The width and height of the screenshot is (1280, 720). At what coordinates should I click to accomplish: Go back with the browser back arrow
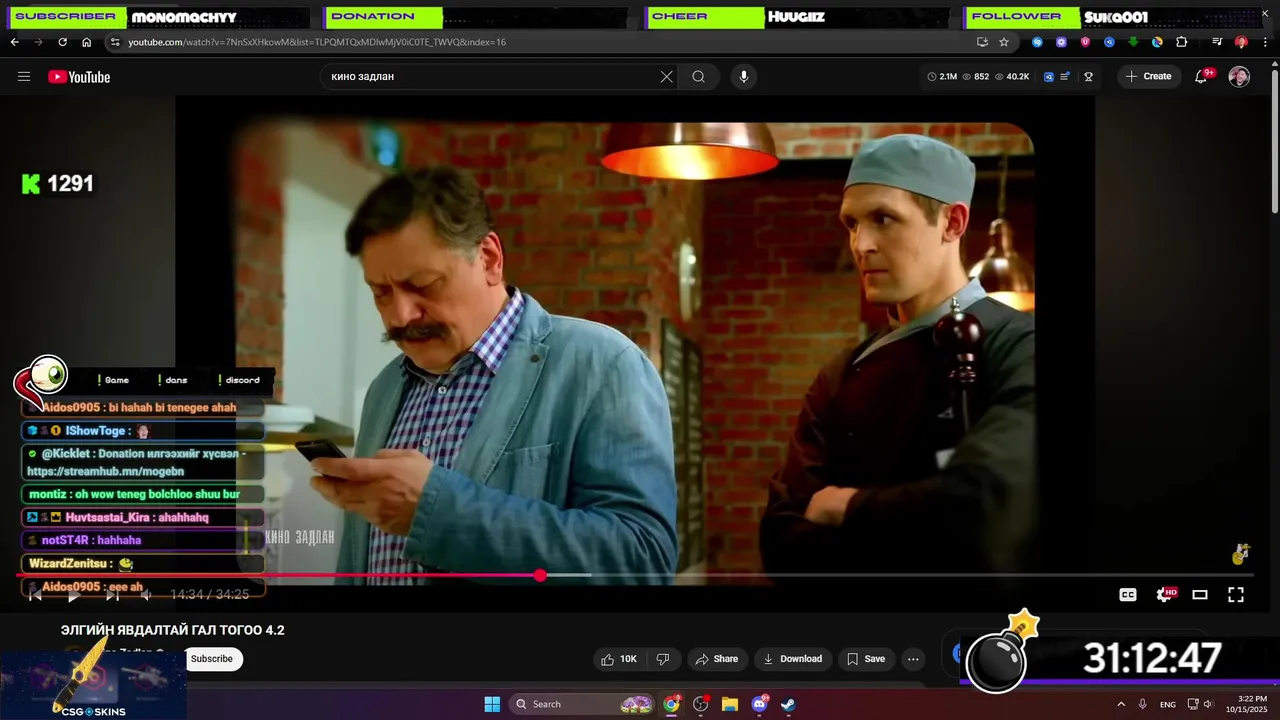[x=14, y=42]
